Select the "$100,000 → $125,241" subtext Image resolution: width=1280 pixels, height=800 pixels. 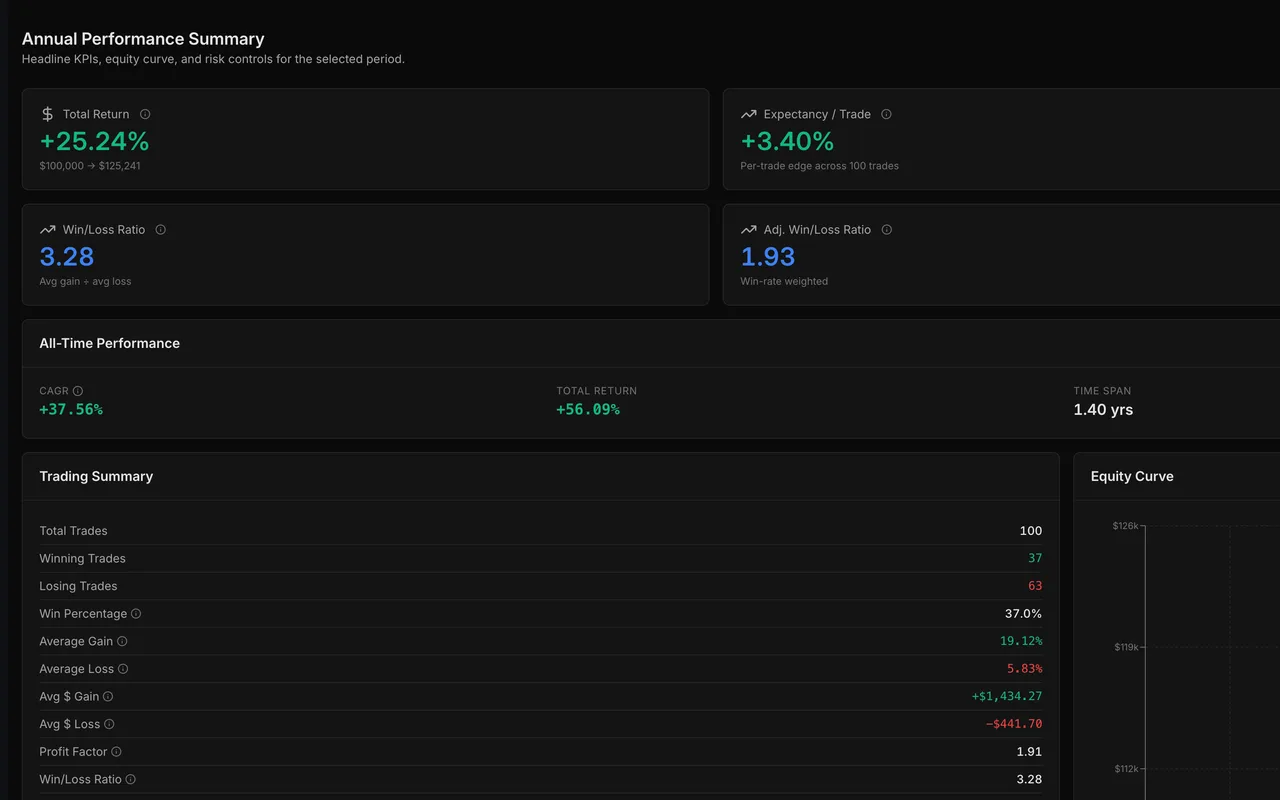(90, 166)
